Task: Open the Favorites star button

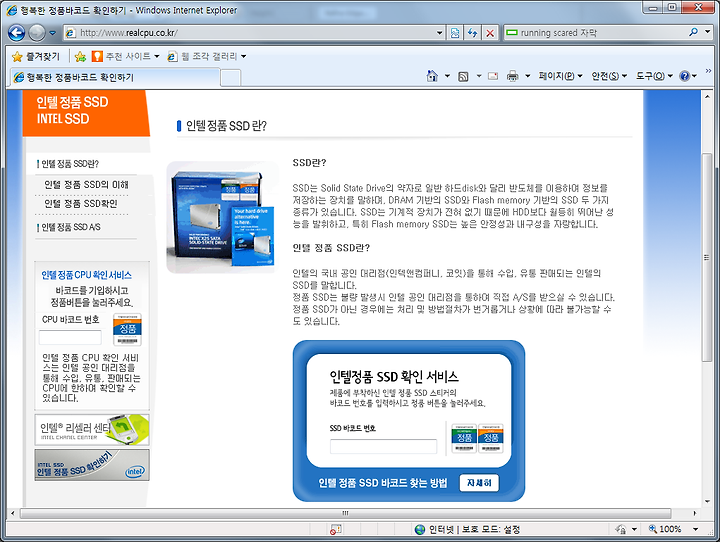Action: [x=36, y=56]
